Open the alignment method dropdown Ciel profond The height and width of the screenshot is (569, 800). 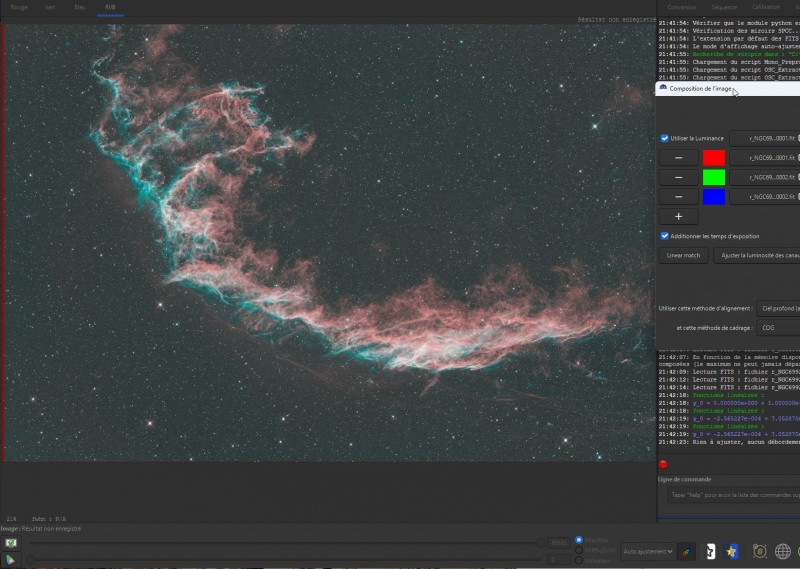click(x=778, y=308)
